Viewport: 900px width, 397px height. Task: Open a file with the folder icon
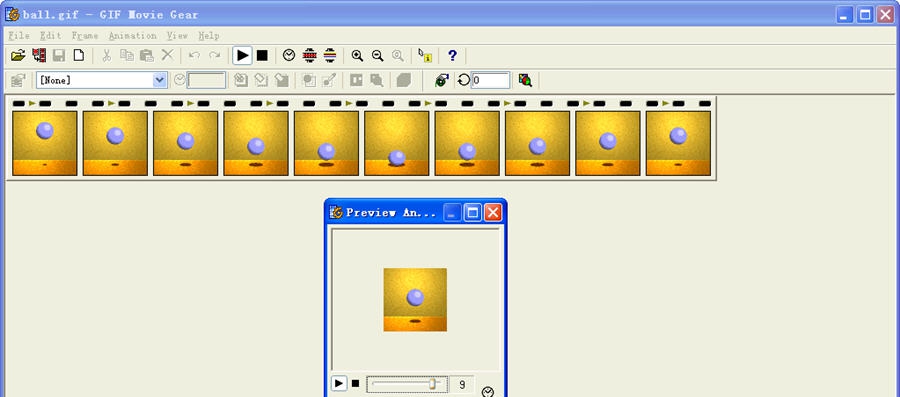coord(18,56)
